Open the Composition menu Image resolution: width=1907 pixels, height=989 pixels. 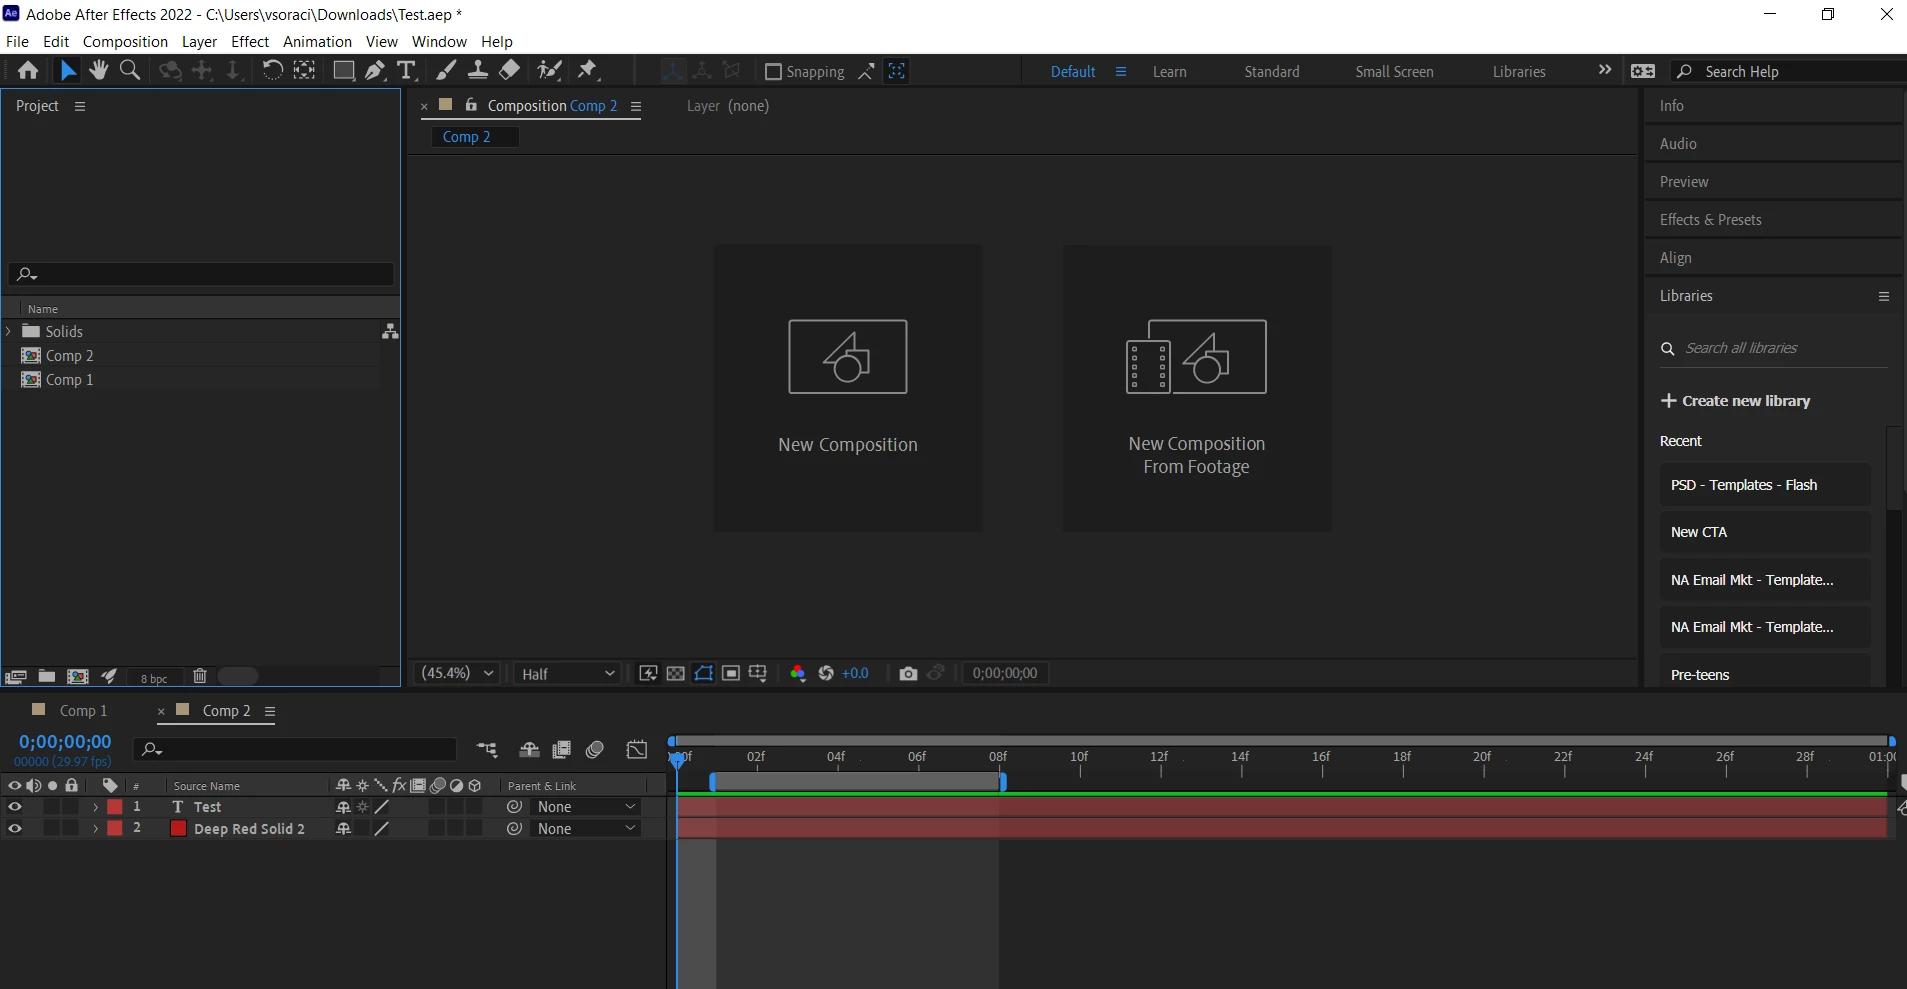[125, 42]
